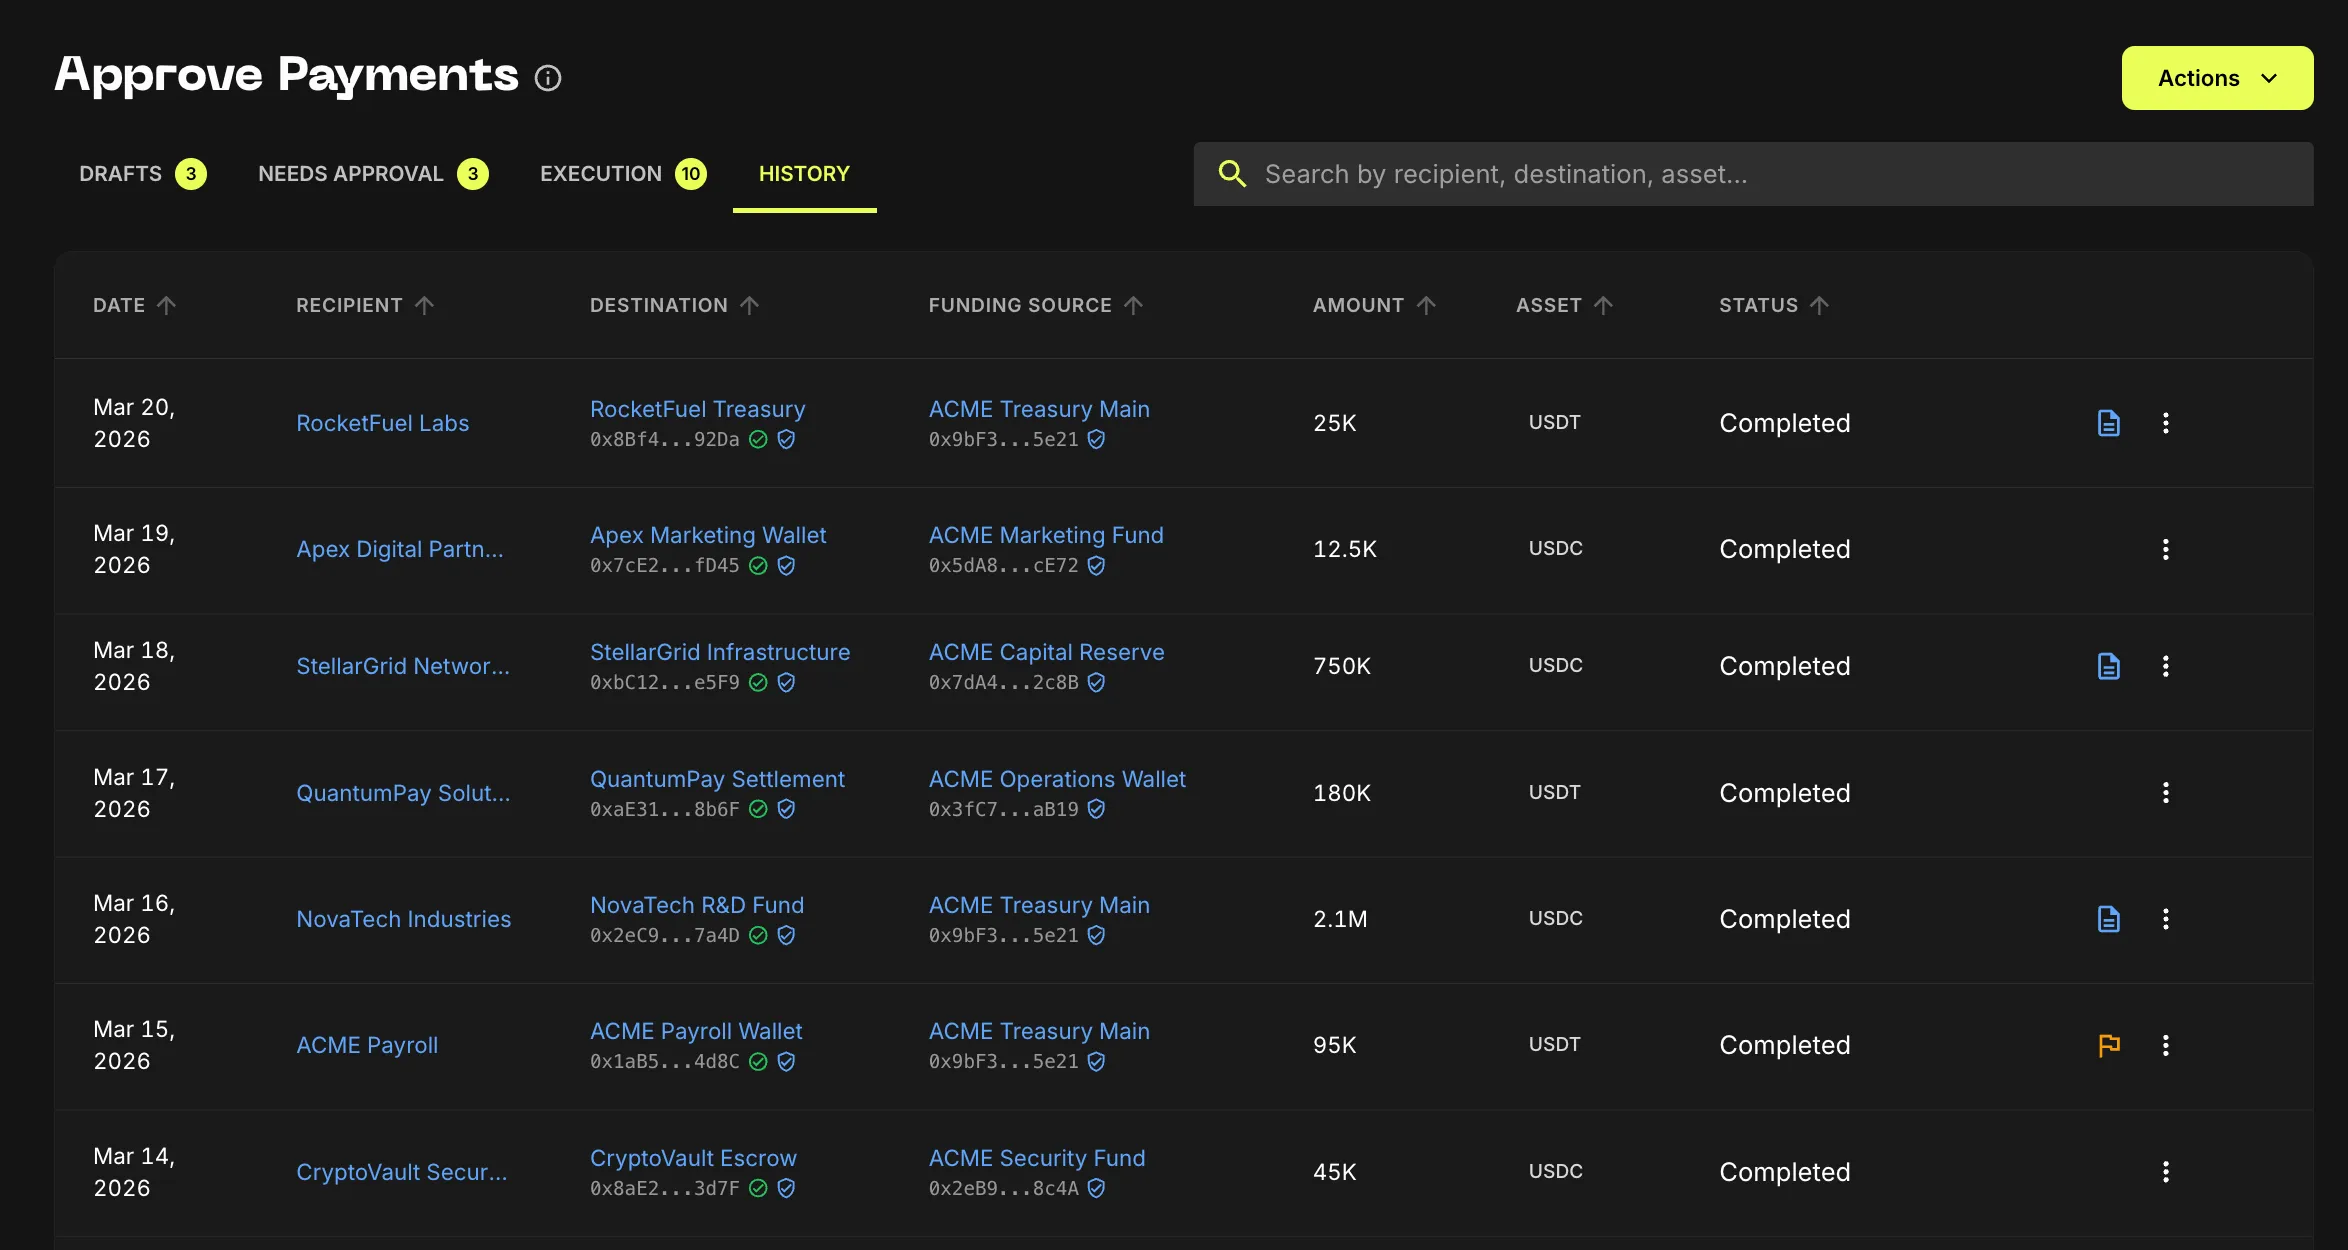Image resolution: width=2348 pixels, height=1250 pixels.
Task: Open ACME Payroll recipient link
Action: pos(367,1045)
